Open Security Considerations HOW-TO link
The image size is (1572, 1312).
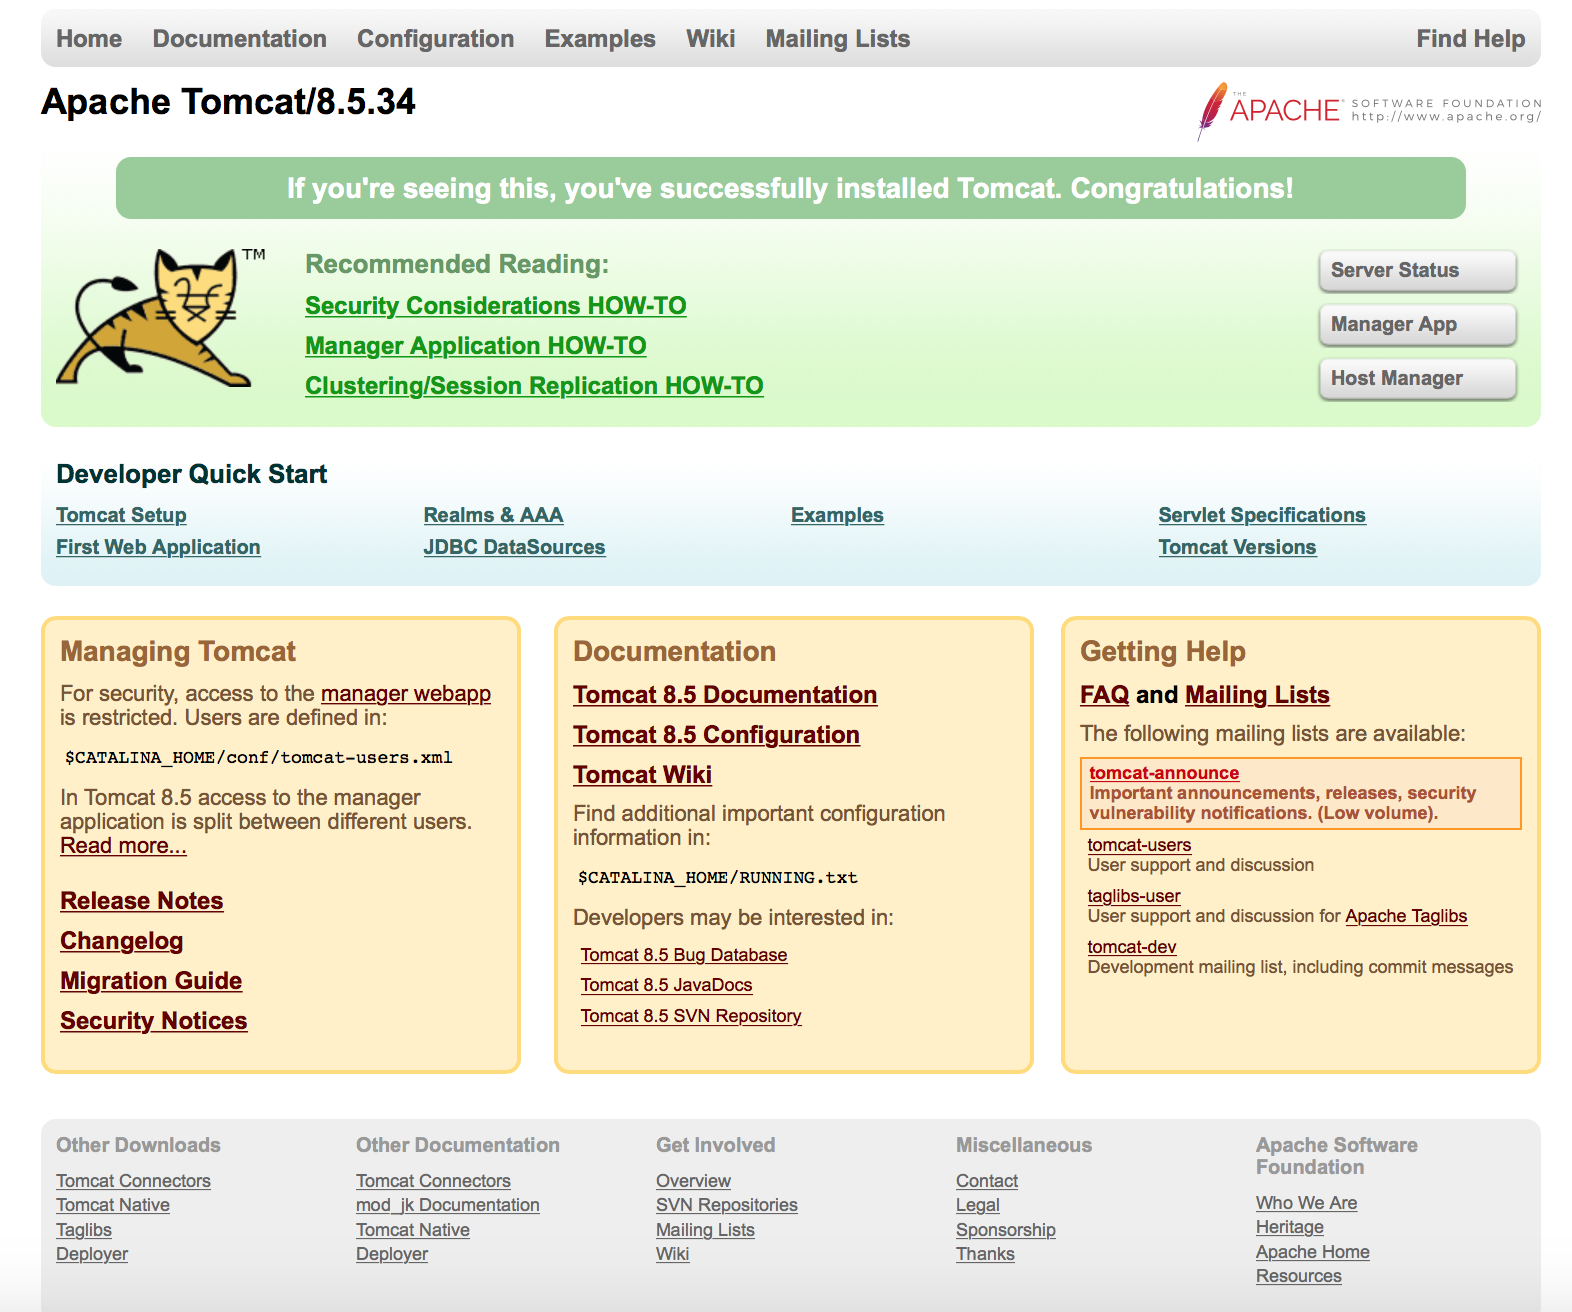pos(496,306)
